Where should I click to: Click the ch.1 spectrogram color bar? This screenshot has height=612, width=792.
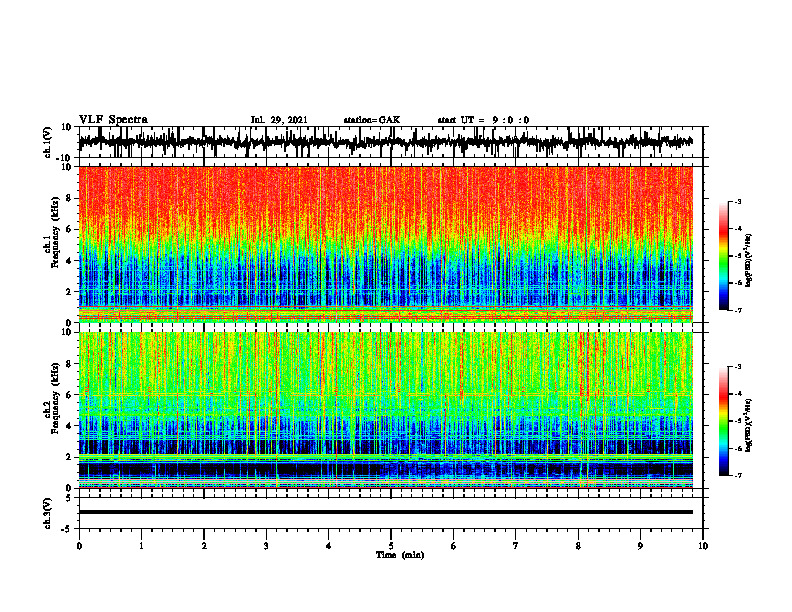[724, 256]
